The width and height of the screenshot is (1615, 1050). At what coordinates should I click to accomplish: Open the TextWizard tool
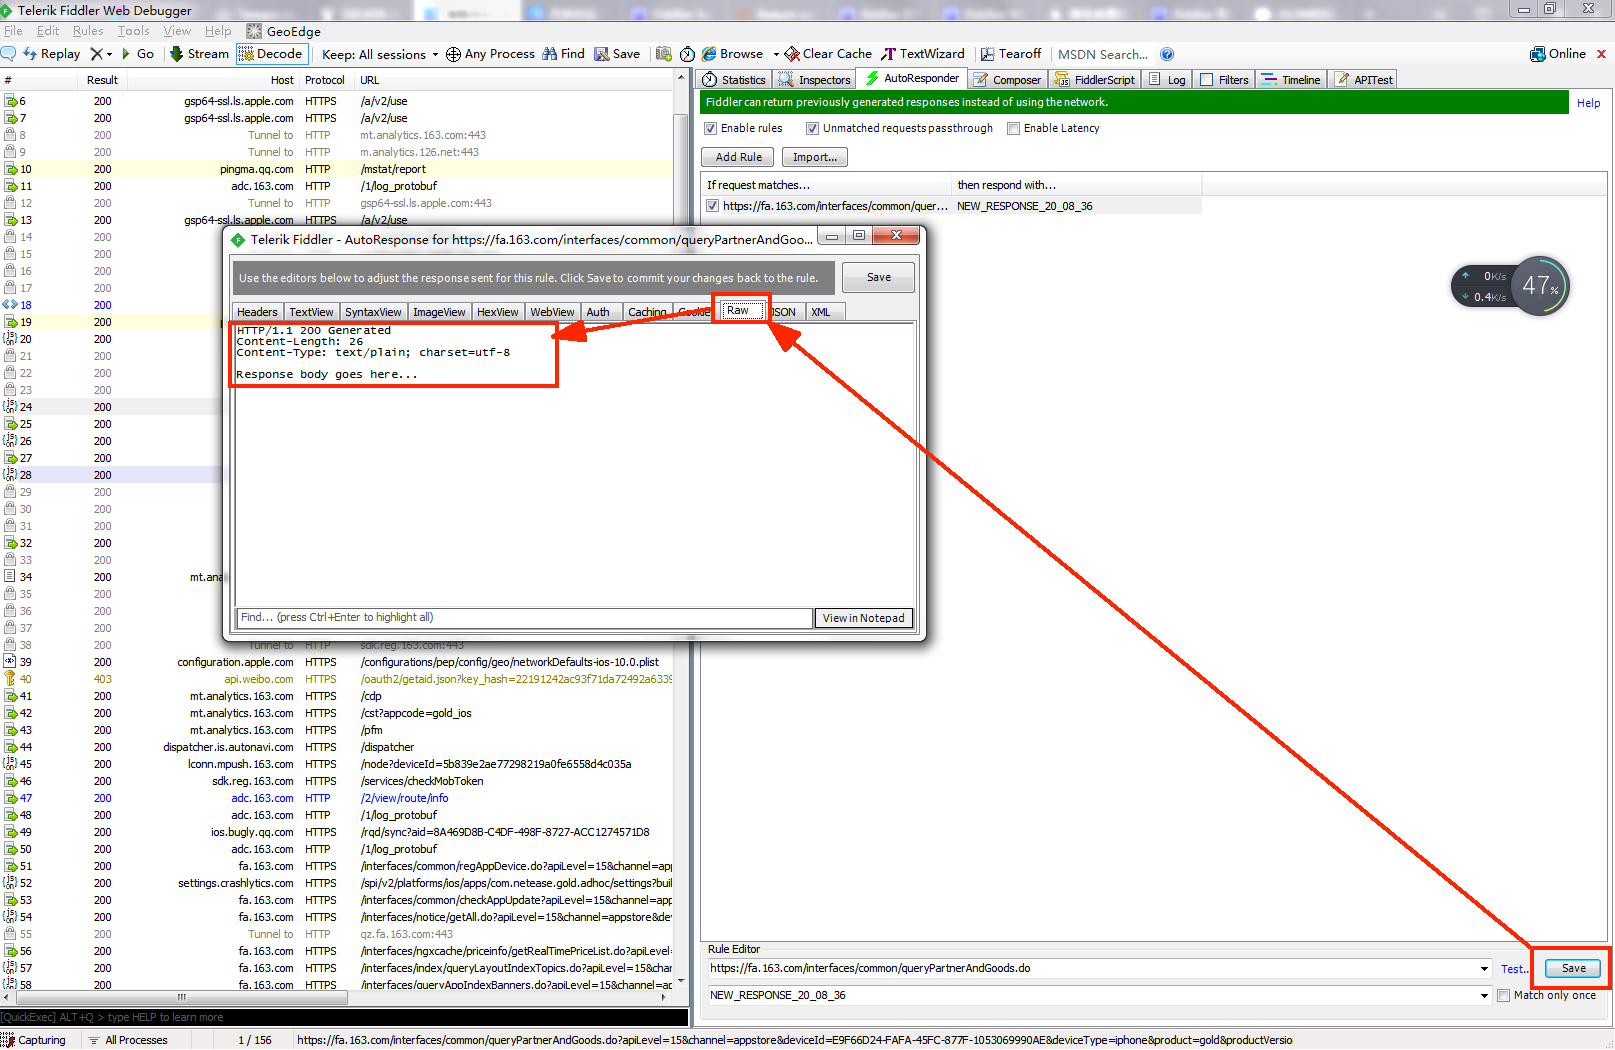pos(922,54)
